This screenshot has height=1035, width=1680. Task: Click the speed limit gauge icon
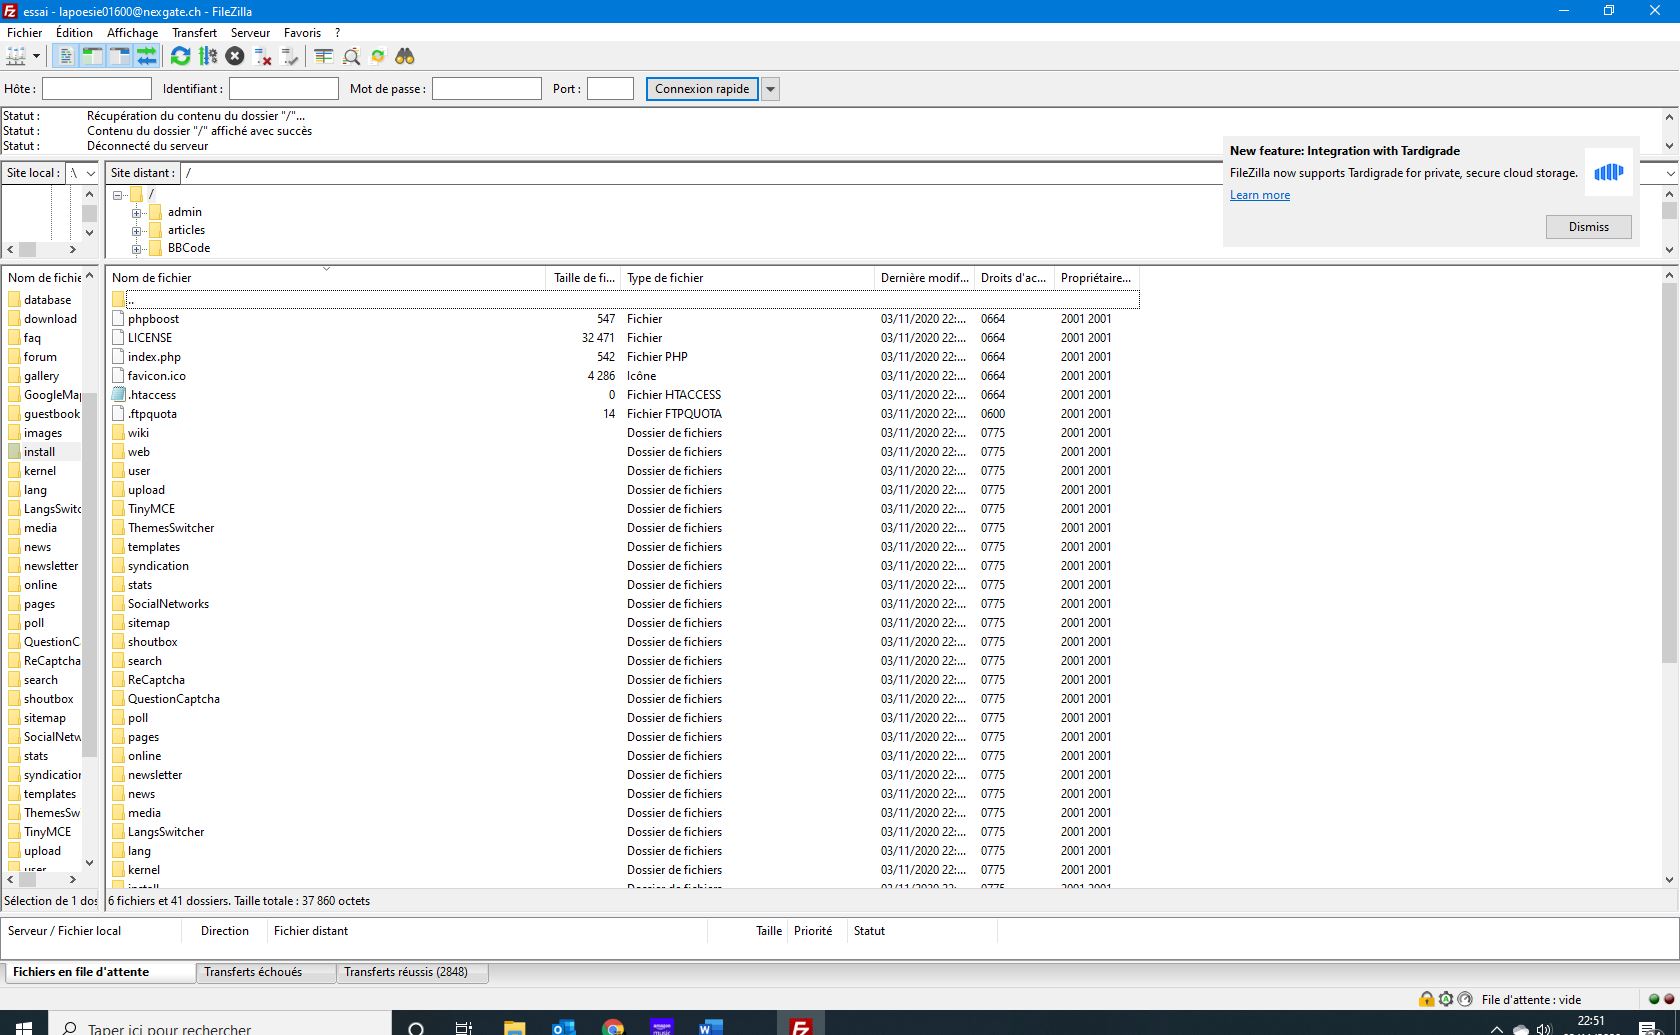(1465, 999)
